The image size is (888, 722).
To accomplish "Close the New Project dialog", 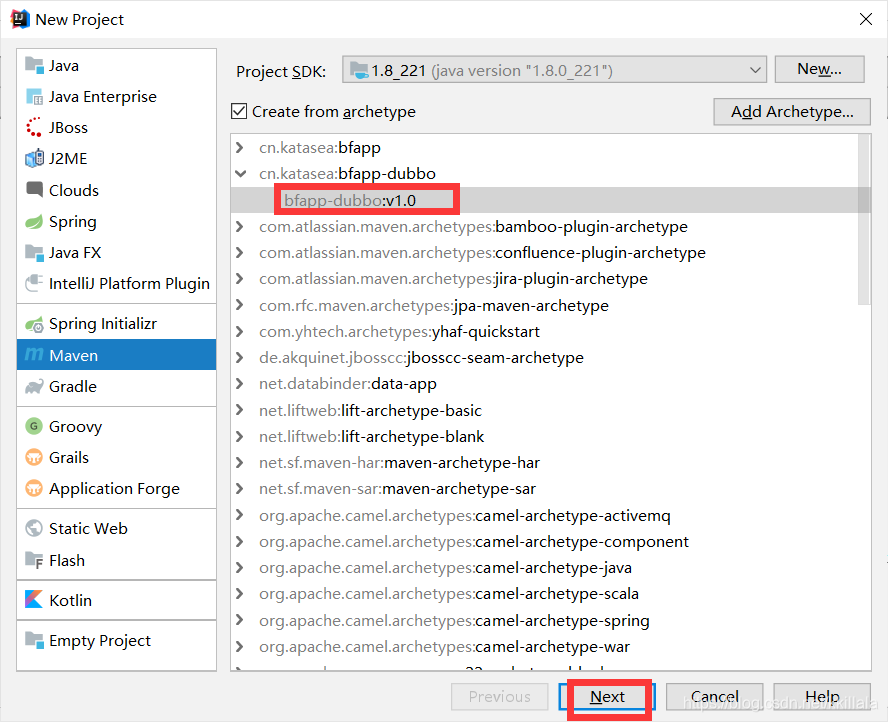I will tap(865, 19).
